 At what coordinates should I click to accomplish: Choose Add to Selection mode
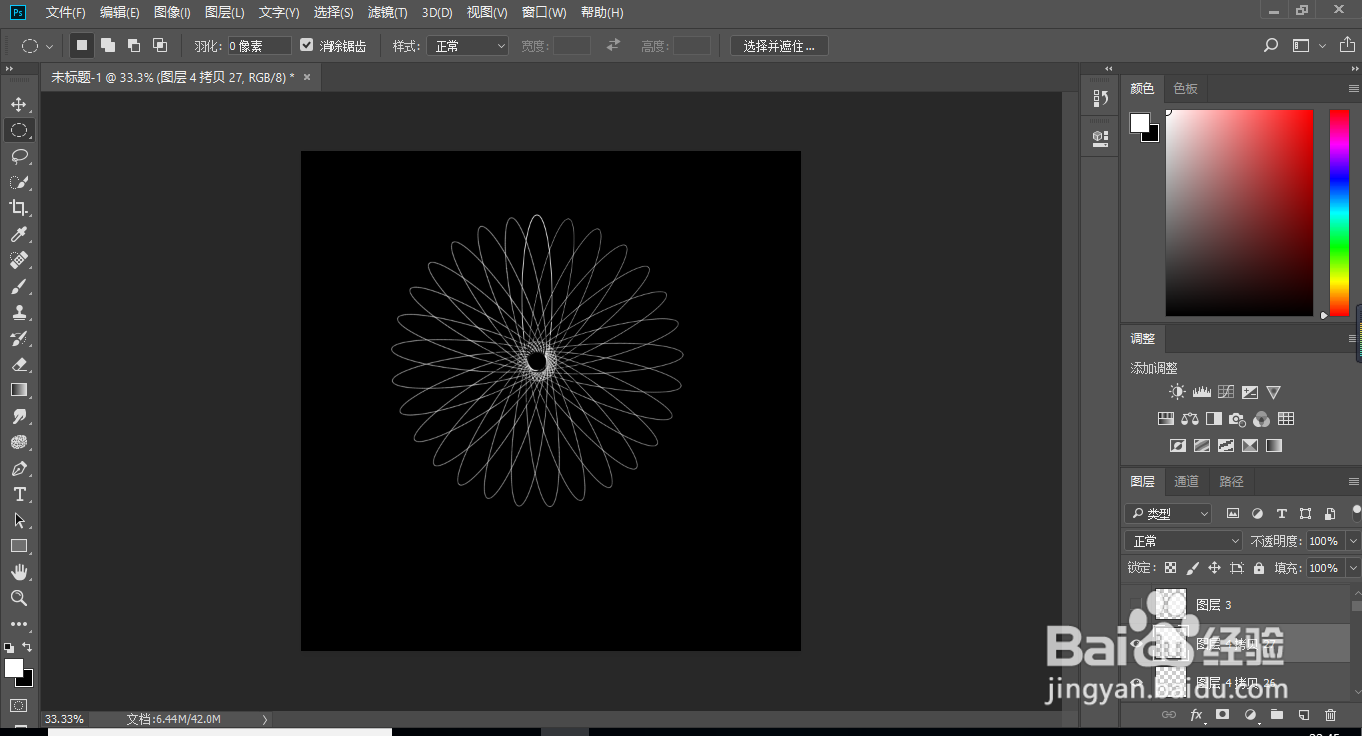click(107, 45)
